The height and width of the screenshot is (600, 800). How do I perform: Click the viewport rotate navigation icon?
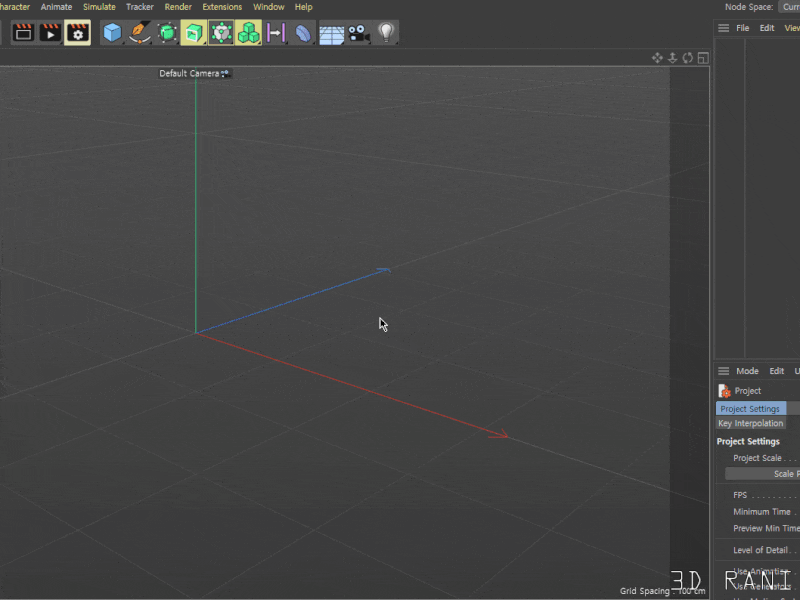(687, 57)
